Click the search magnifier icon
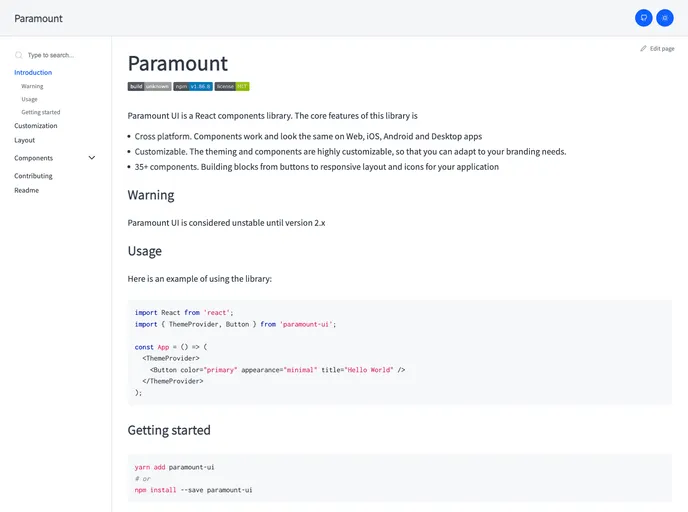Viewport: 688px width, 512px height. 18,55
